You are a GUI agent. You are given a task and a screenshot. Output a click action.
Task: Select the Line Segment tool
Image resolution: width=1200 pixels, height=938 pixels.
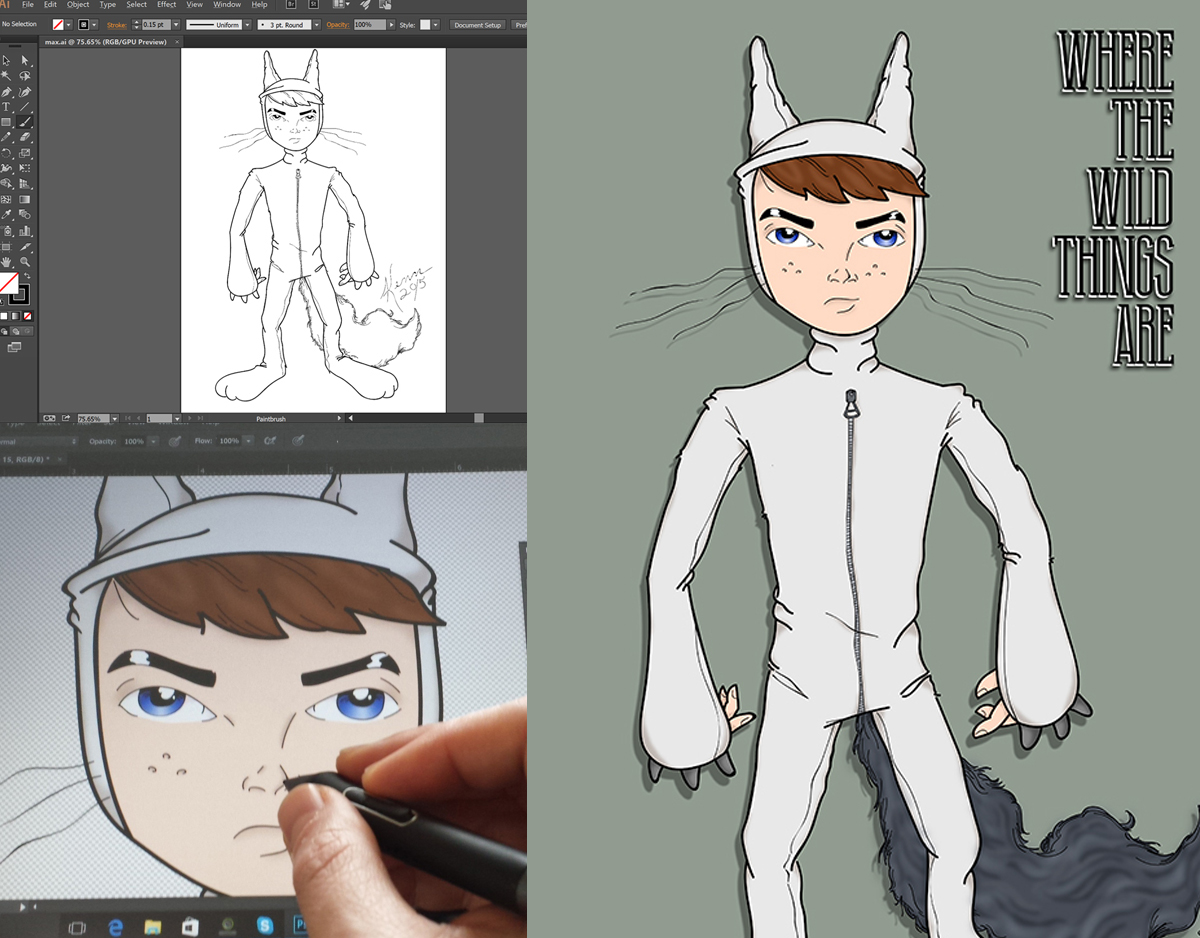(x=25, y=106)
